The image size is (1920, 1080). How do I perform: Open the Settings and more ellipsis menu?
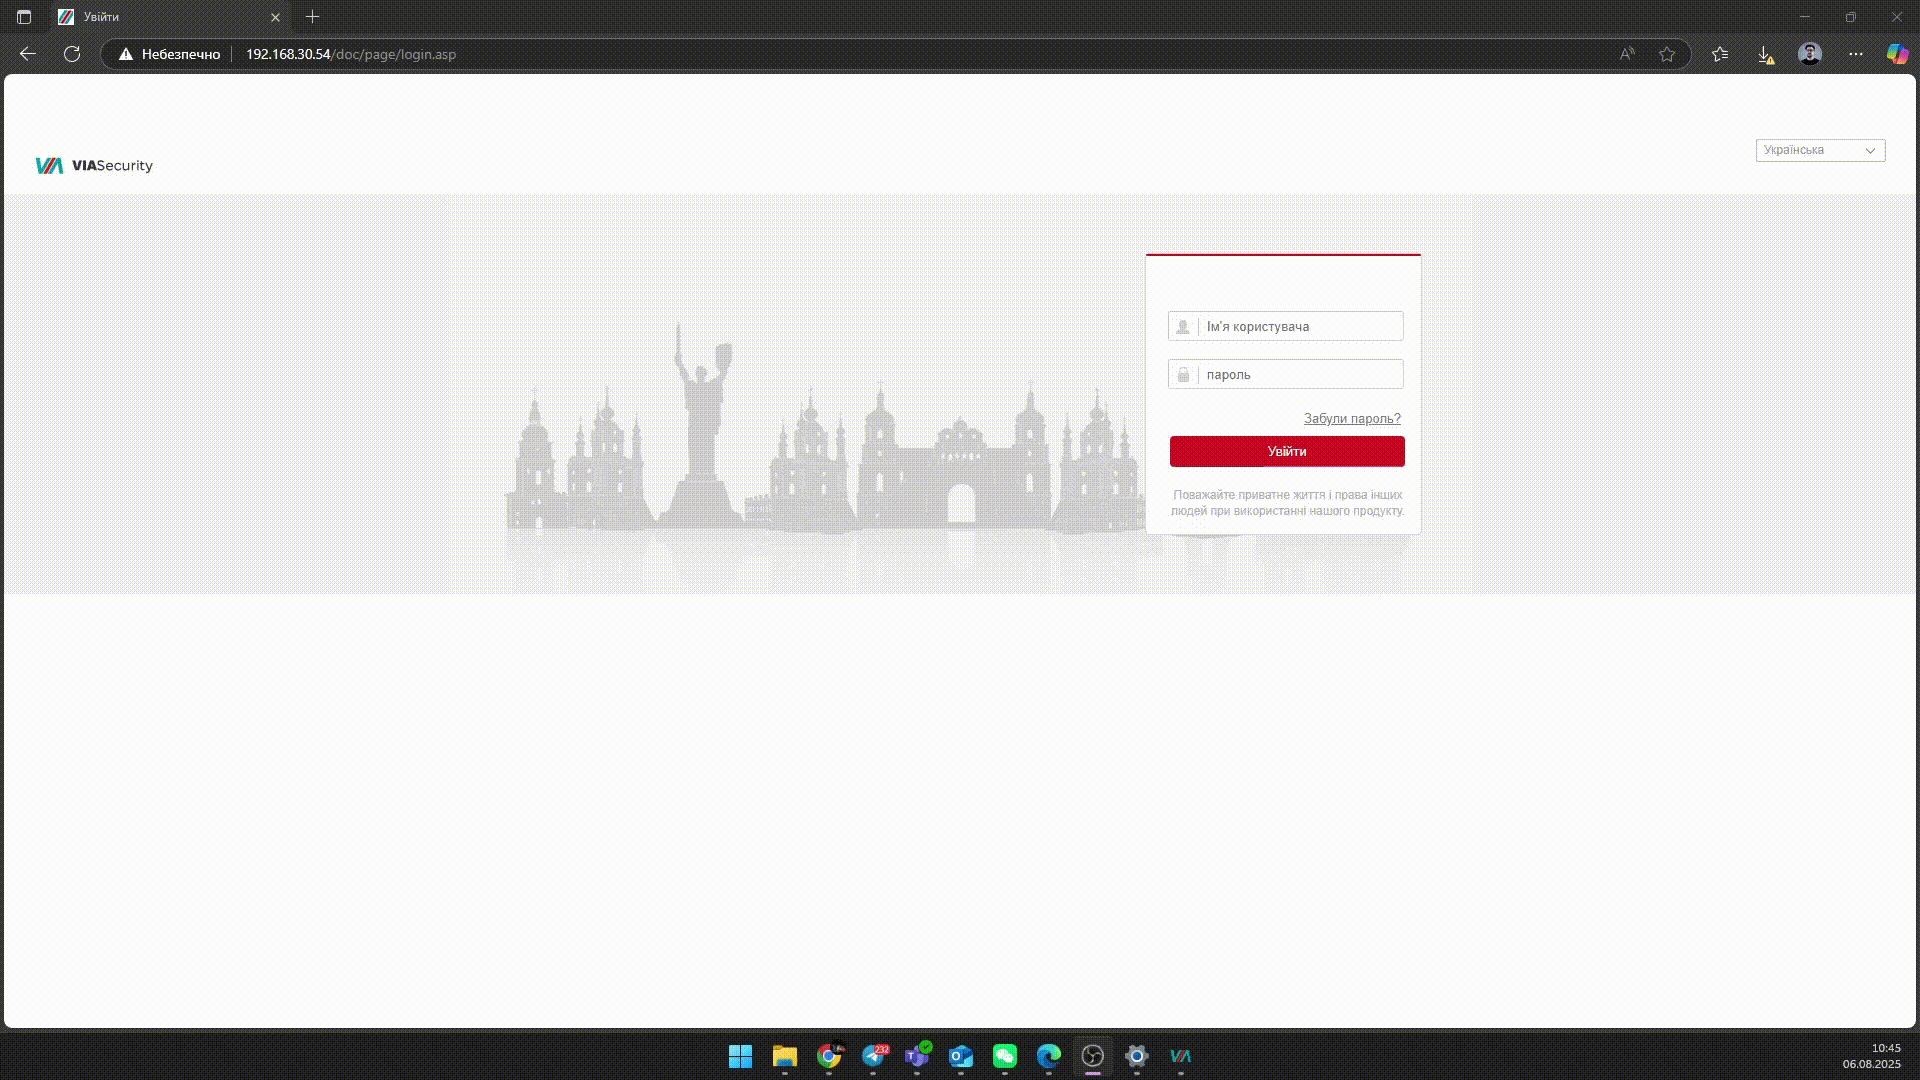[x=1856, y=54]
